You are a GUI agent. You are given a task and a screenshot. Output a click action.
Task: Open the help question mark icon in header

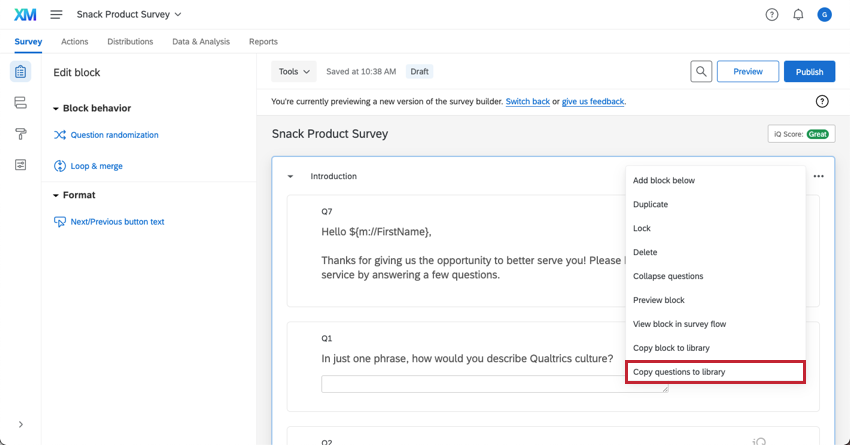771,15
